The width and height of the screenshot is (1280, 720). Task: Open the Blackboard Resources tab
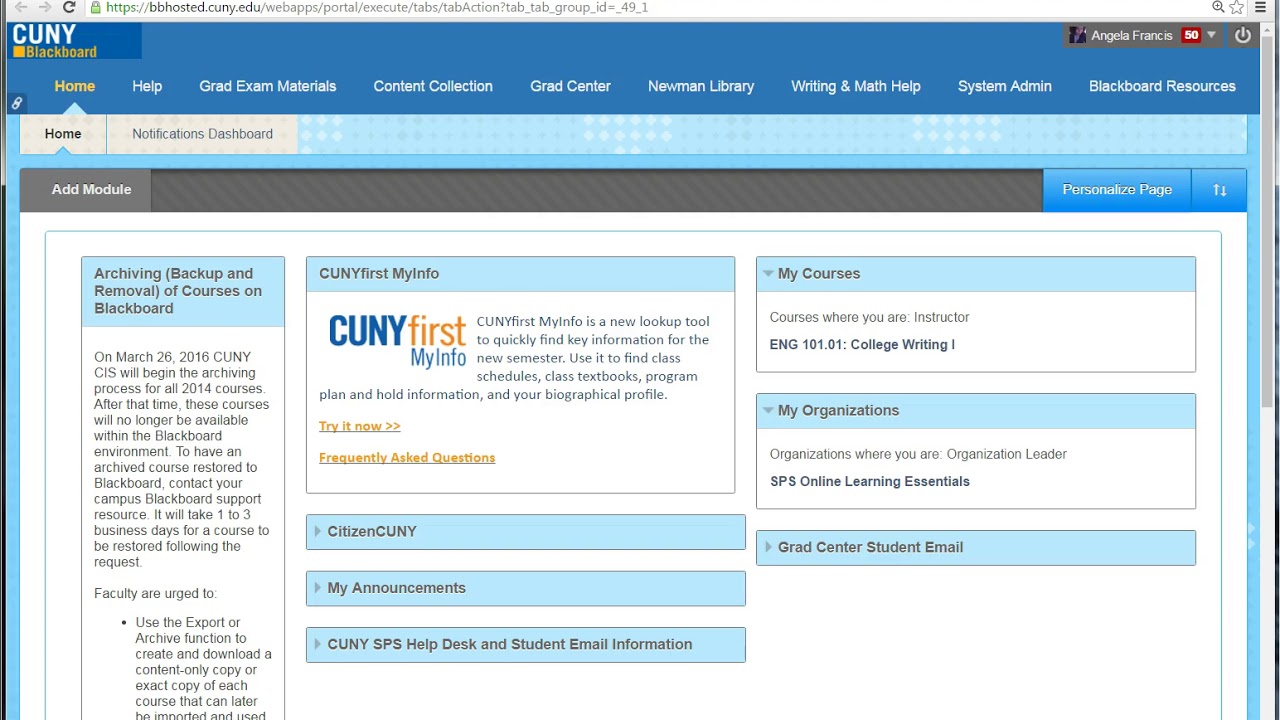1162,86
